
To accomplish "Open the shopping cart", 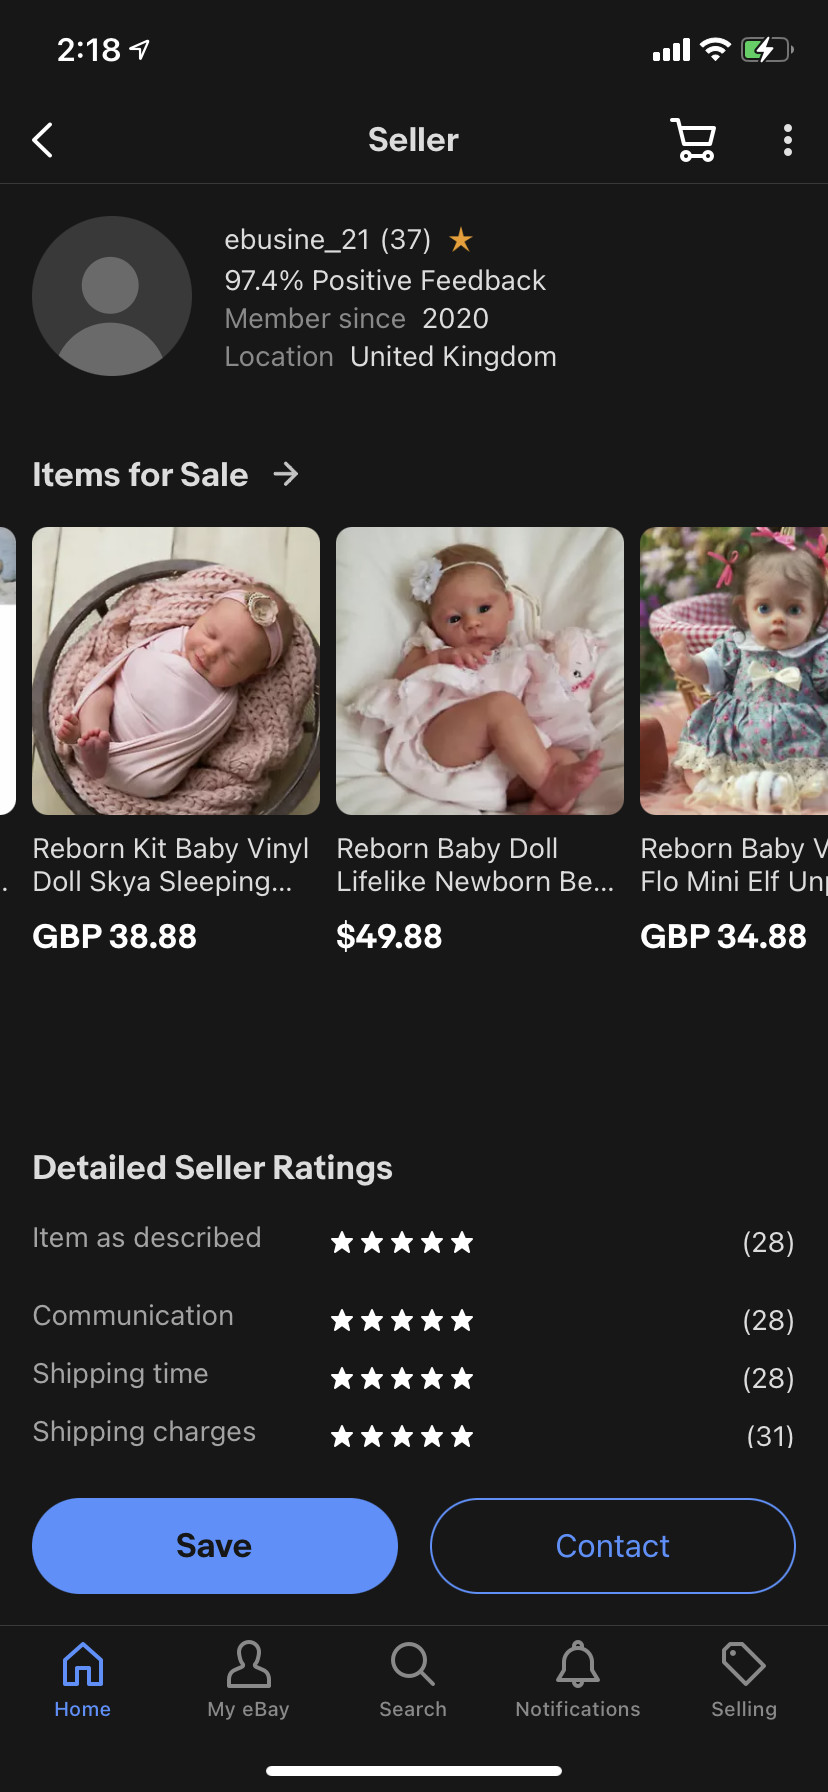I will (693, 140).
